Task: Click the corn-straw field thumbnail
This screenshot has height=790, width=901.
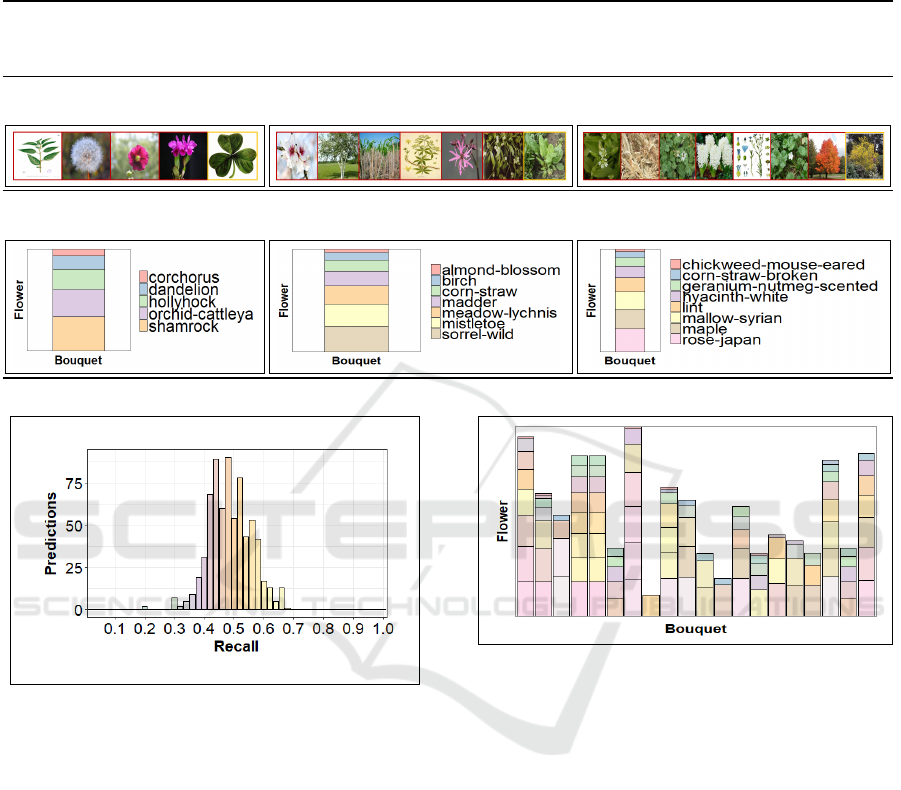Action: coord(379,156)
